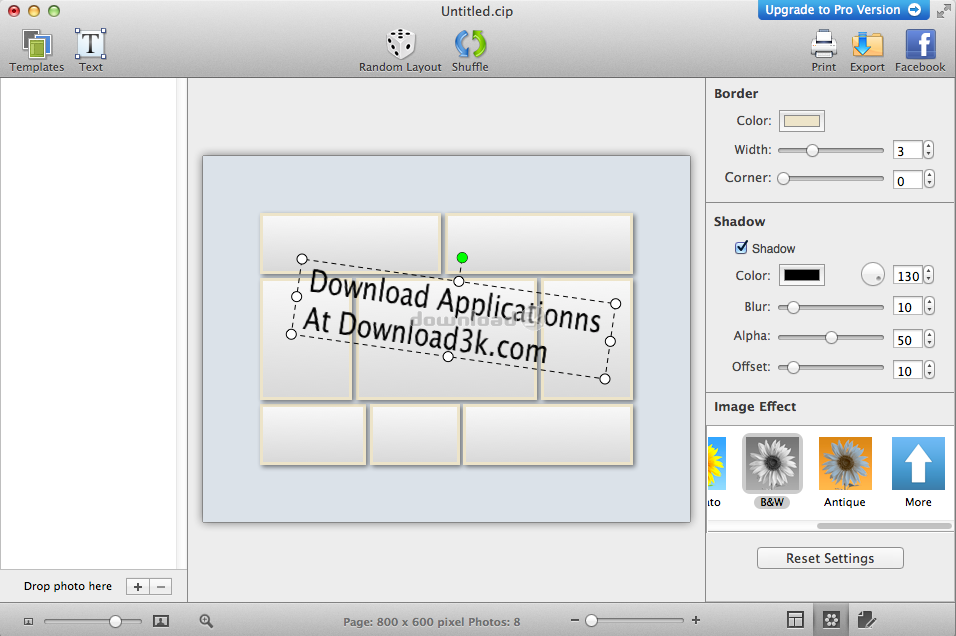Image resolution: width=956 pixels, height=636 pixels.
Task: Click the border Width value field
Action: (907, 150)
